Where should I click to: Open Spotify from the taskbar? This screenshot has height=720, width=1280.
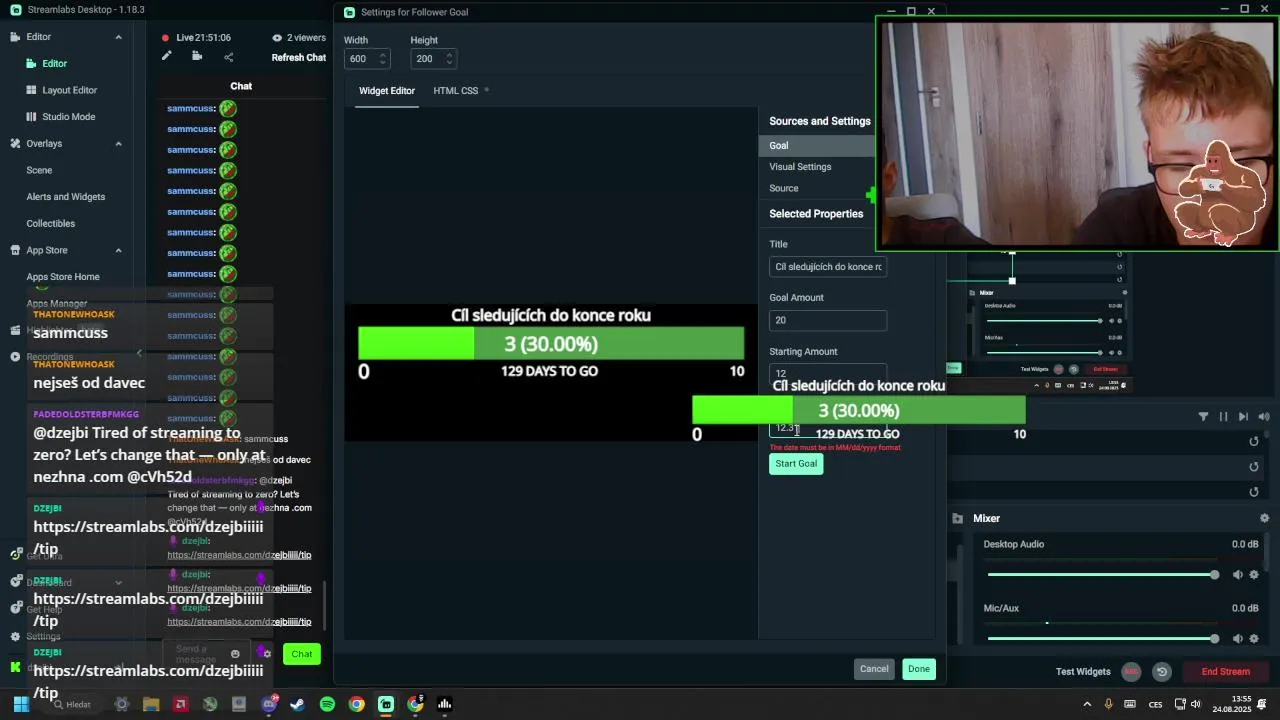(327, 704)
